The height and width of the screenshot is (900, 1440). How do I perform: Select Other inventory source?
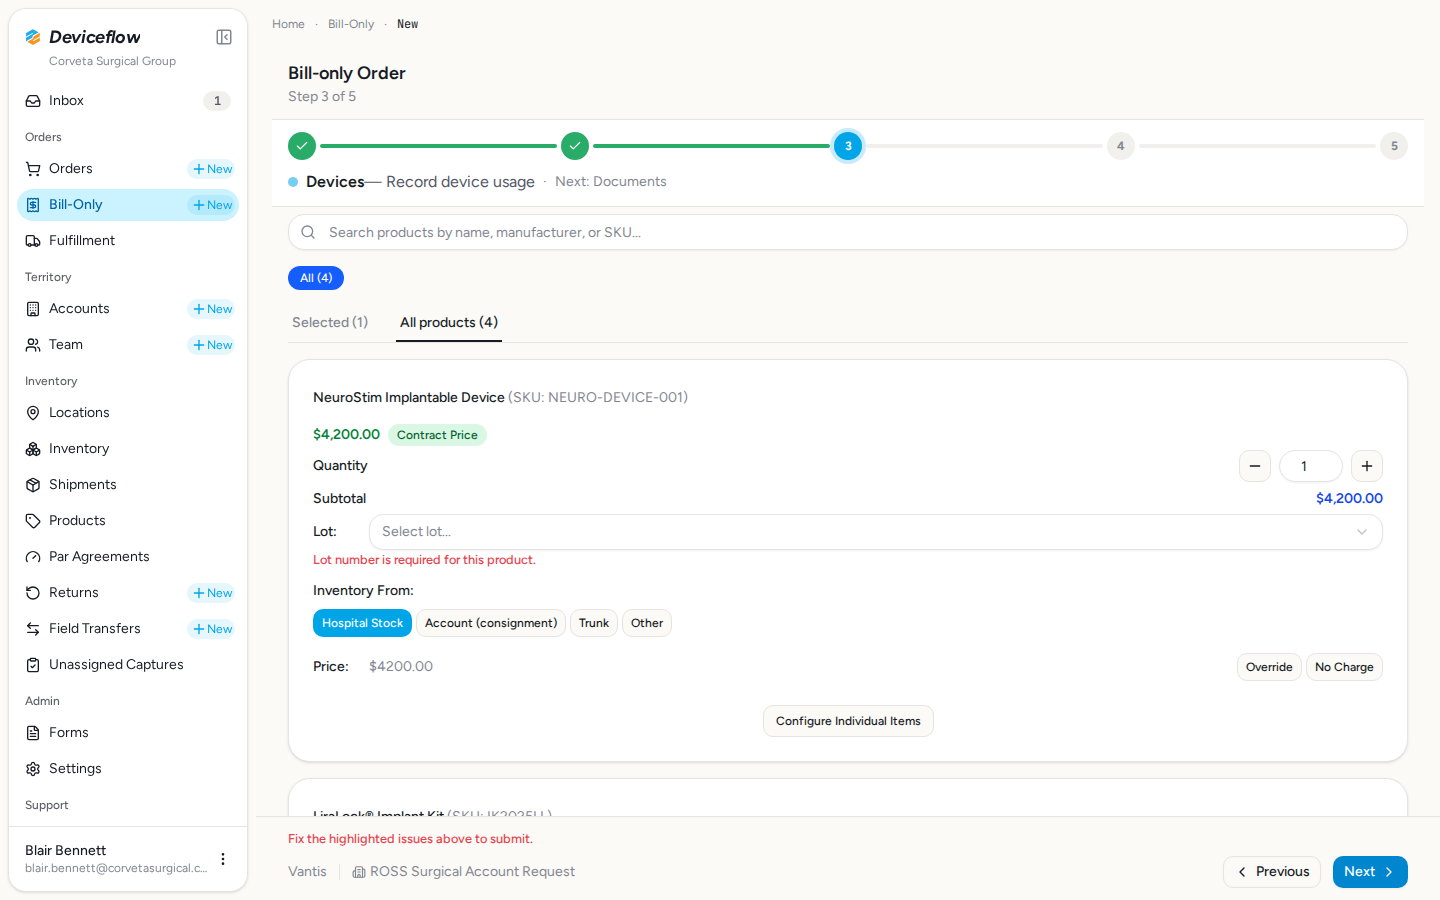(647, 623)
